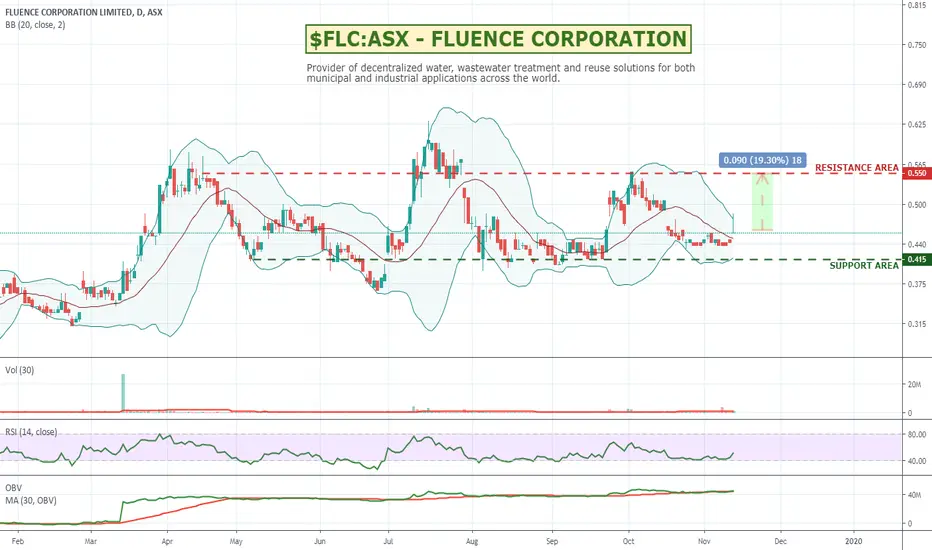Click the May label on time axis
The height and width of the screenshot is (550, 932).
236,541
